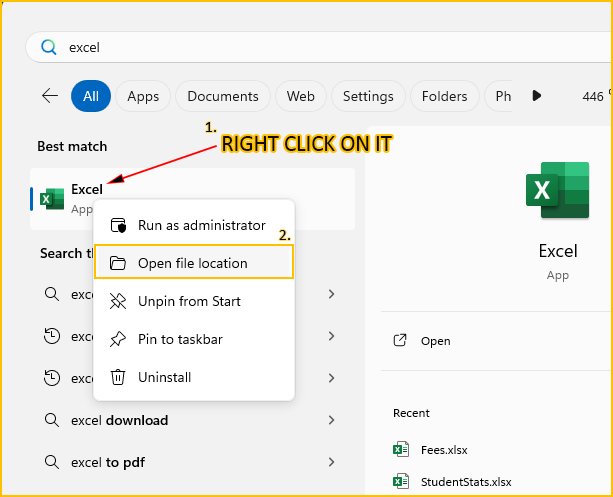Select Pin to taskbar option
This screenshot has width=613, height=497.
coord(180,339)
